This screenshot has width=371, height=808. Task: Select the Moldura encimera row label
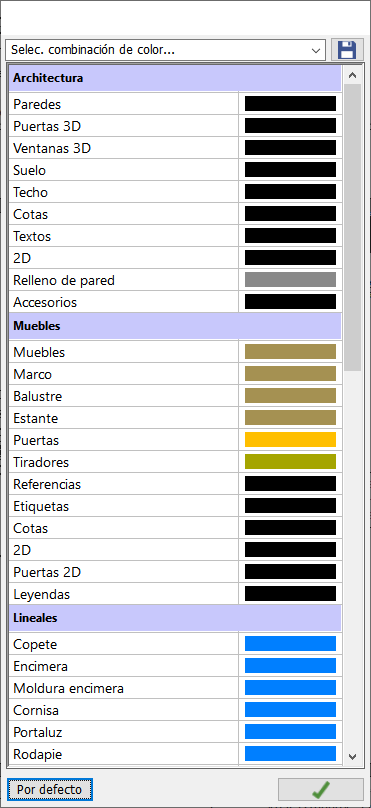point(69,688)
